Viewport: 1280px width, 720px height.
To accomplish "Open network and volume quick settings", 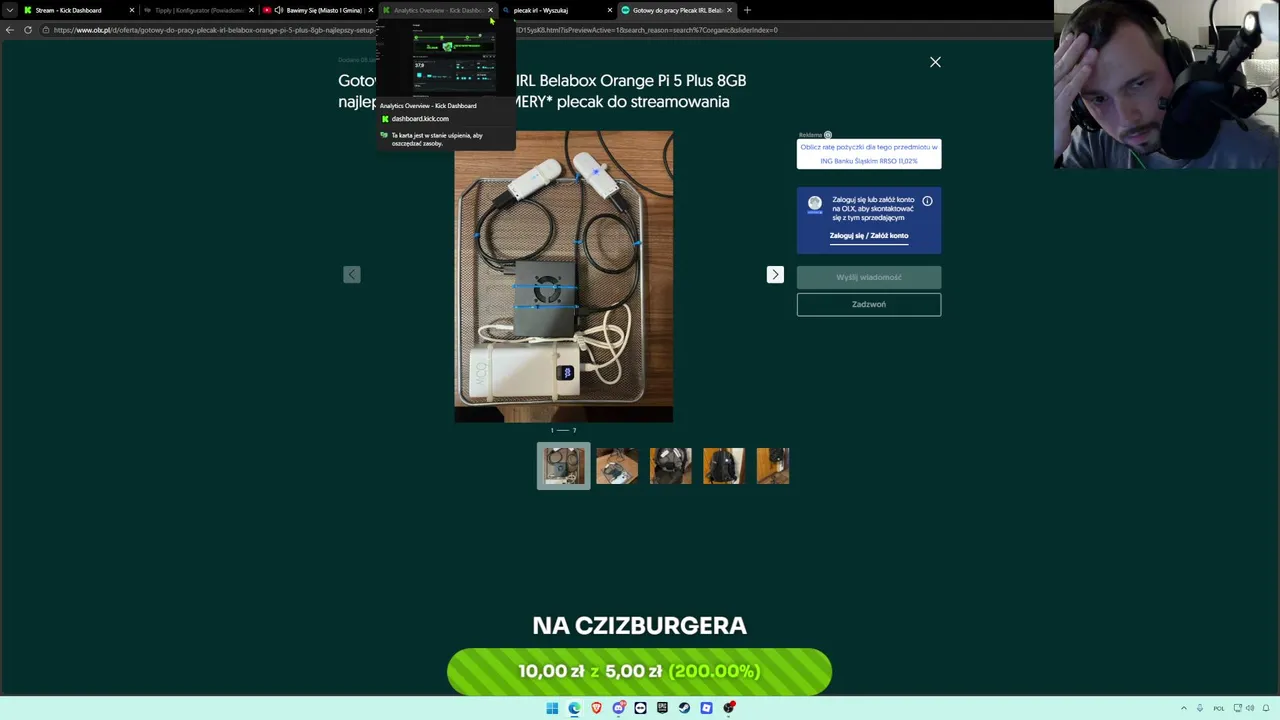I will [x=1245, y=708].
